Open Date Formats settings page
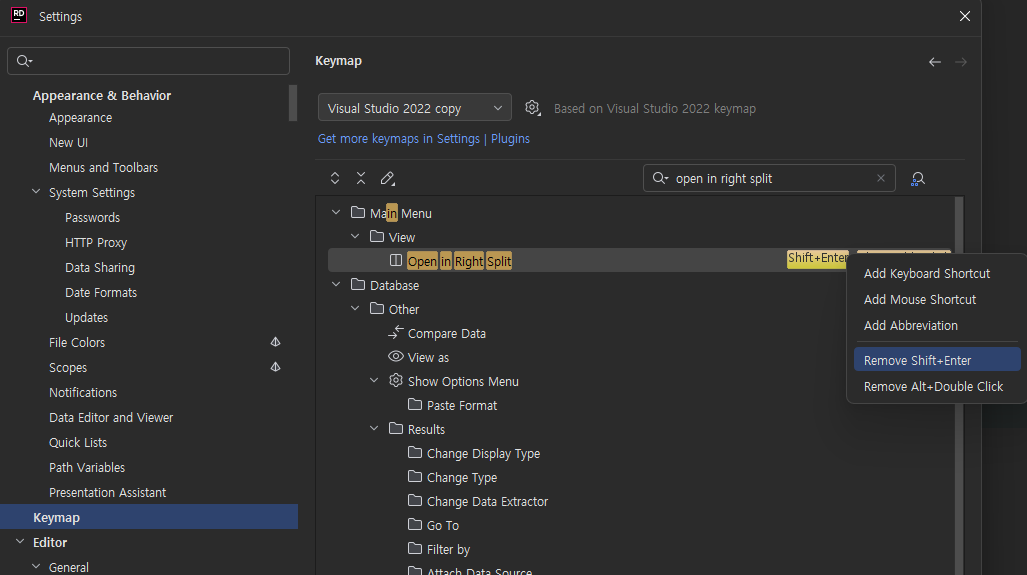Image resolution: width=1027 pixels, height=575 pixels. pyautogui.click(x=101, y=292)
